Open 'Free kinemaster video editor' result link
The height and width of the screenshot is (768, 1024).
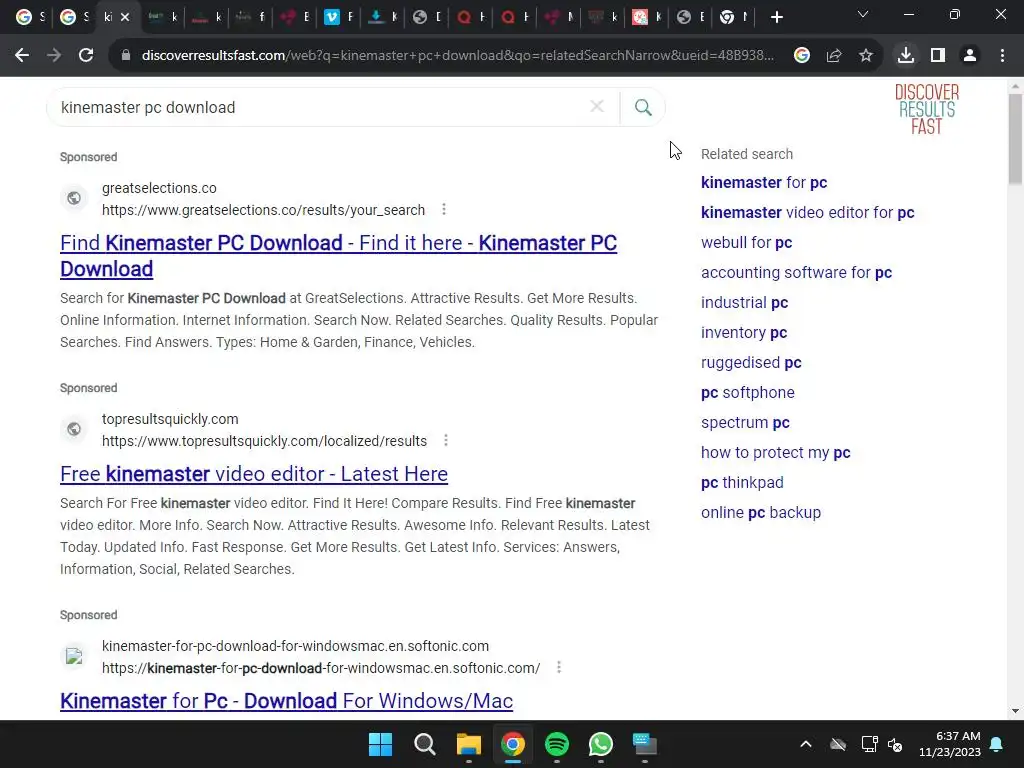click(254, 474)
